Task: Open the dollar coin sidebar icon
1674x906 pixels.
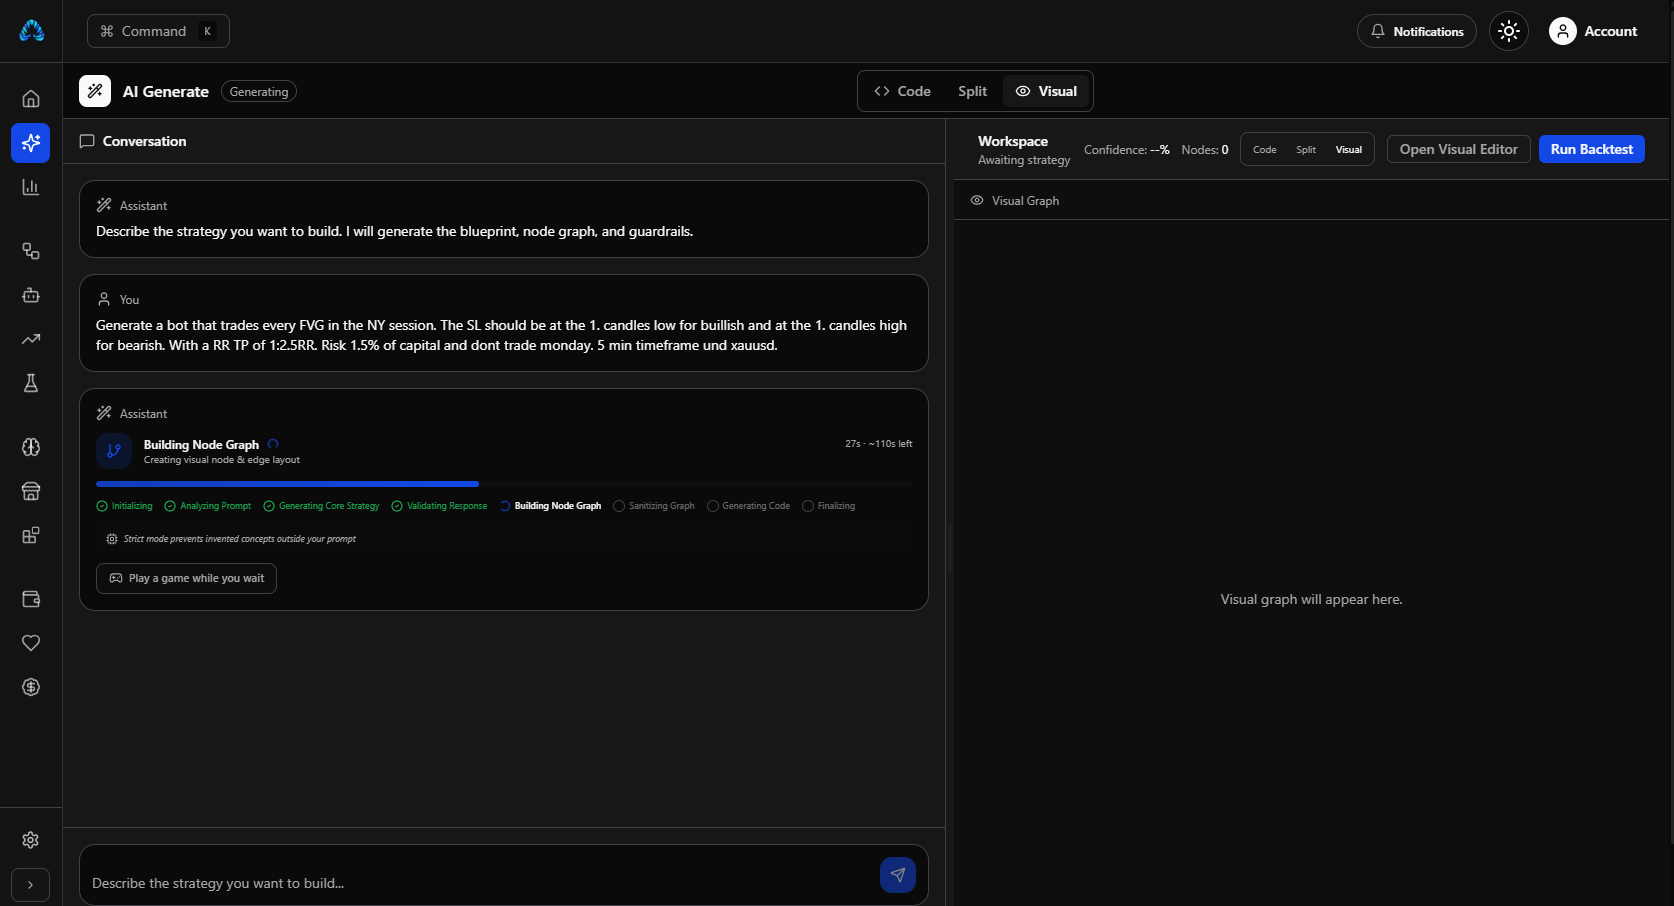Action: pos(31,687)
